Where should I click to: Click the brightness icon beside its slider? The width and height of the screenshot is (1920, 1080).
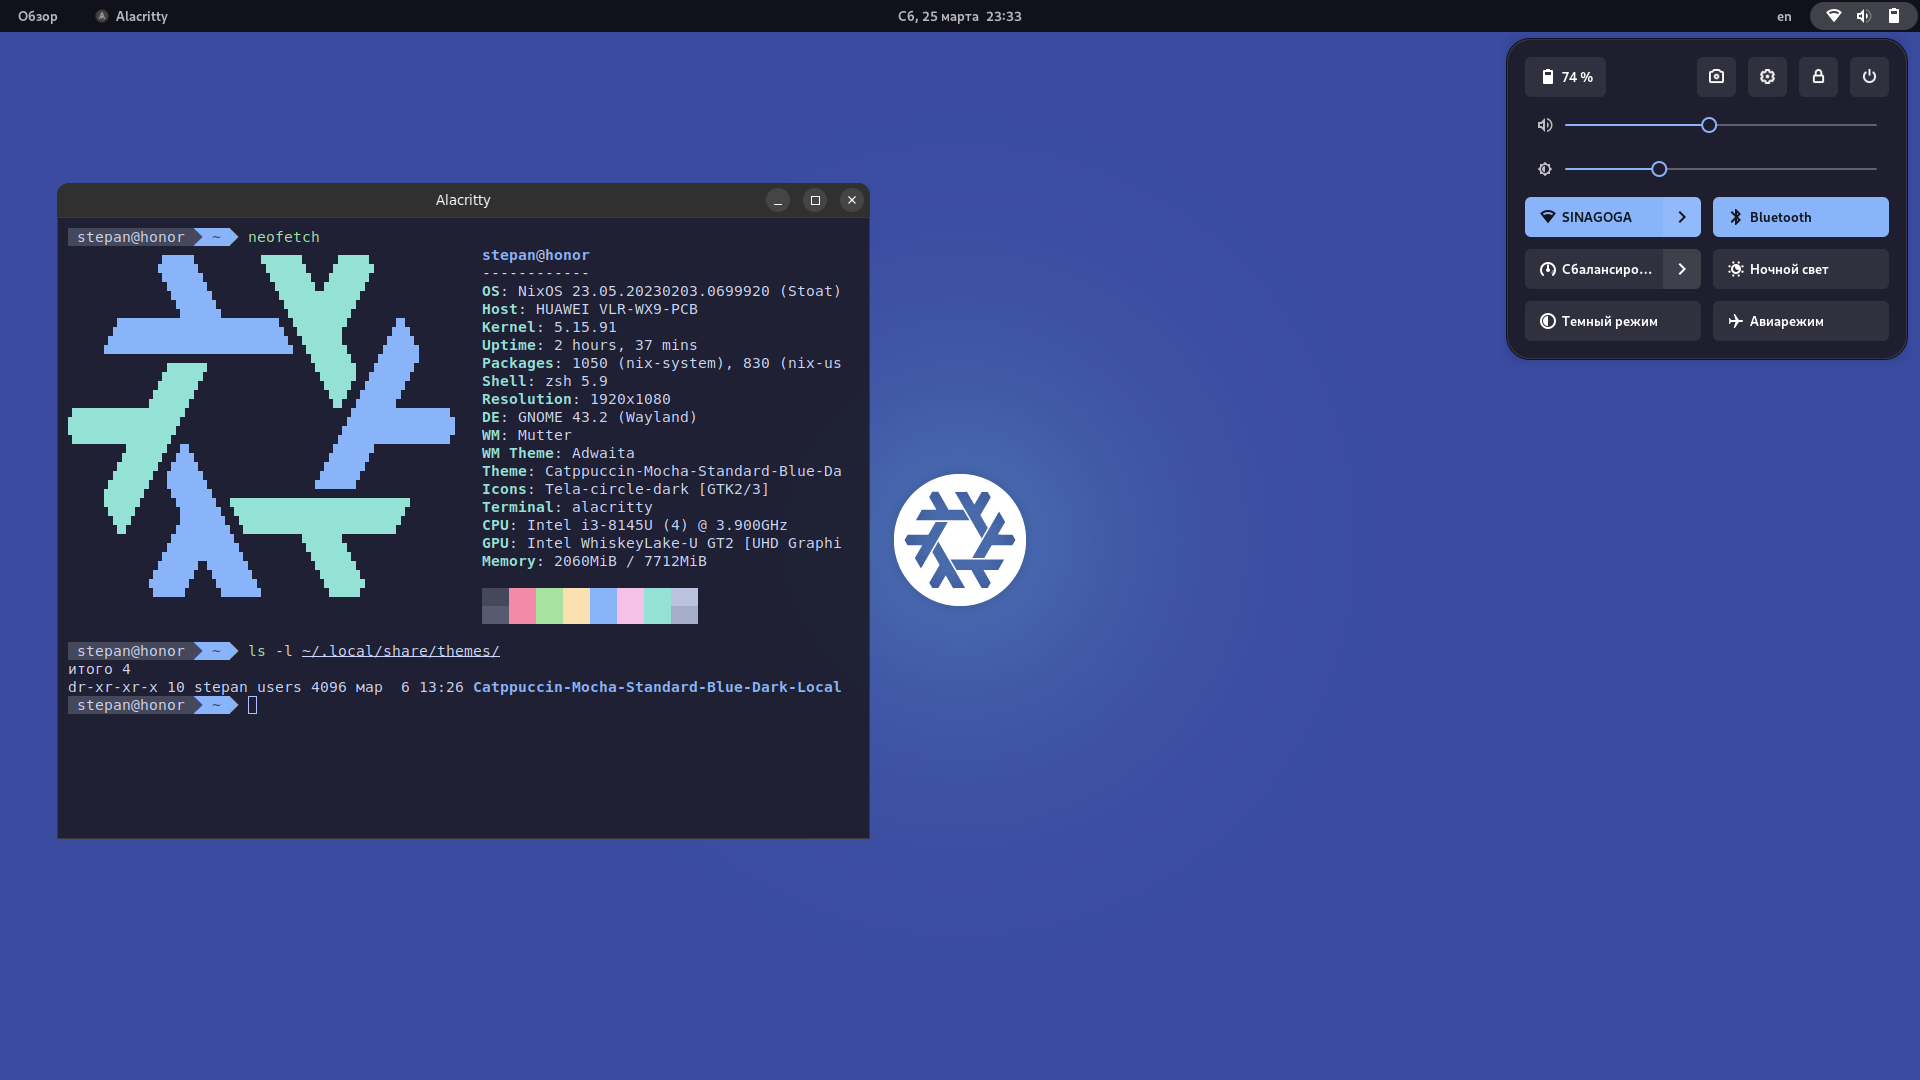[x=1545, y=169]
